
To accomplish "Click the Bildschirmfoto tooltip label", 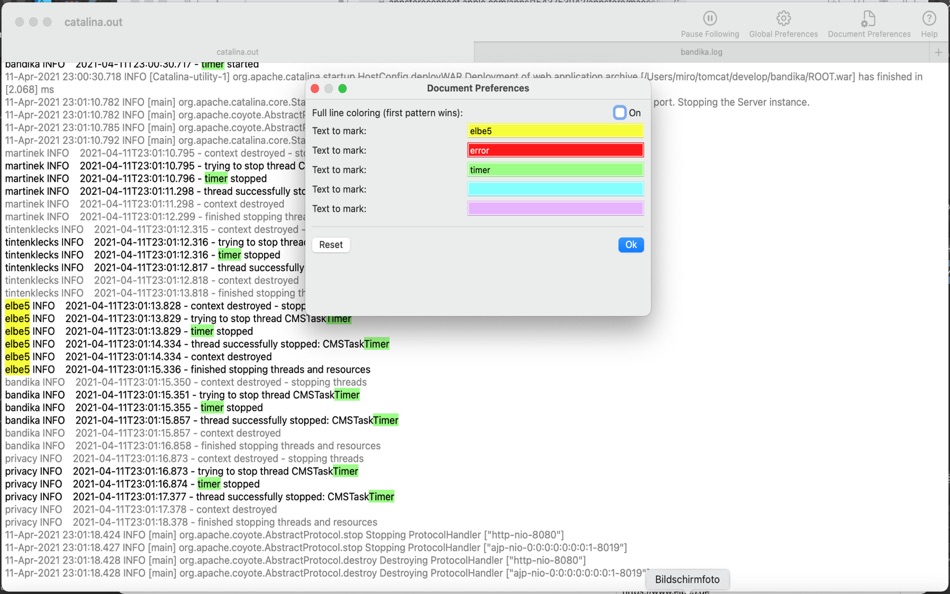I will (687, 579).
